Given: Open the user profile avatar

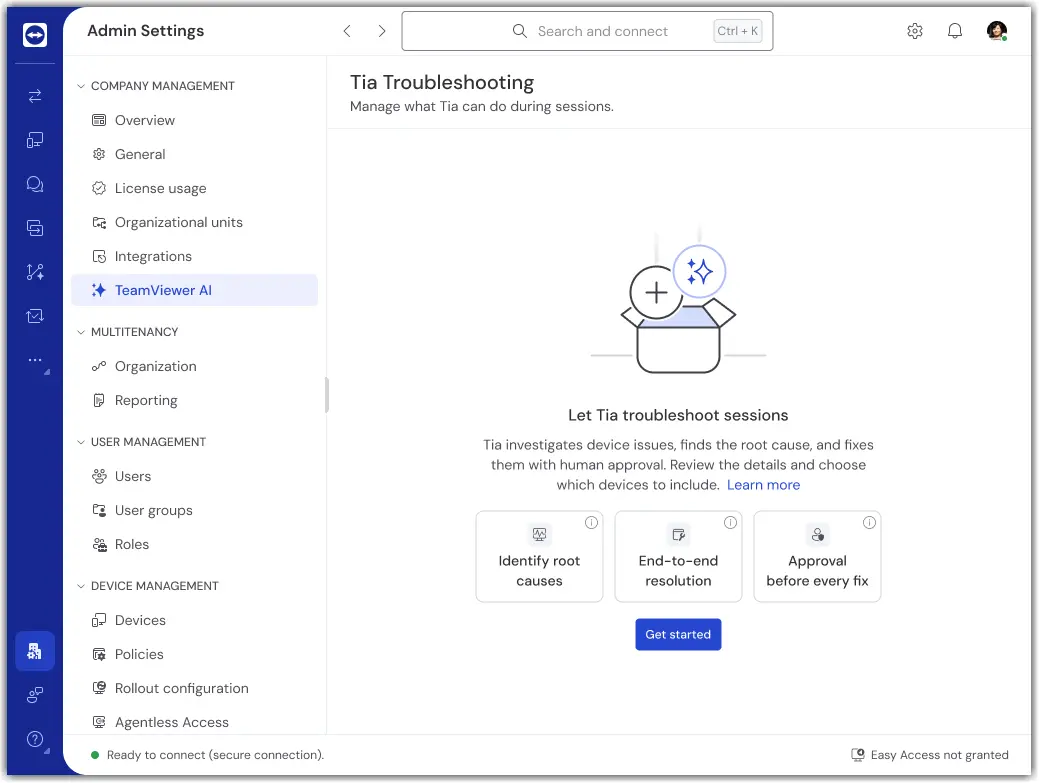Looking at the screenshot, I should pos(997,30).
